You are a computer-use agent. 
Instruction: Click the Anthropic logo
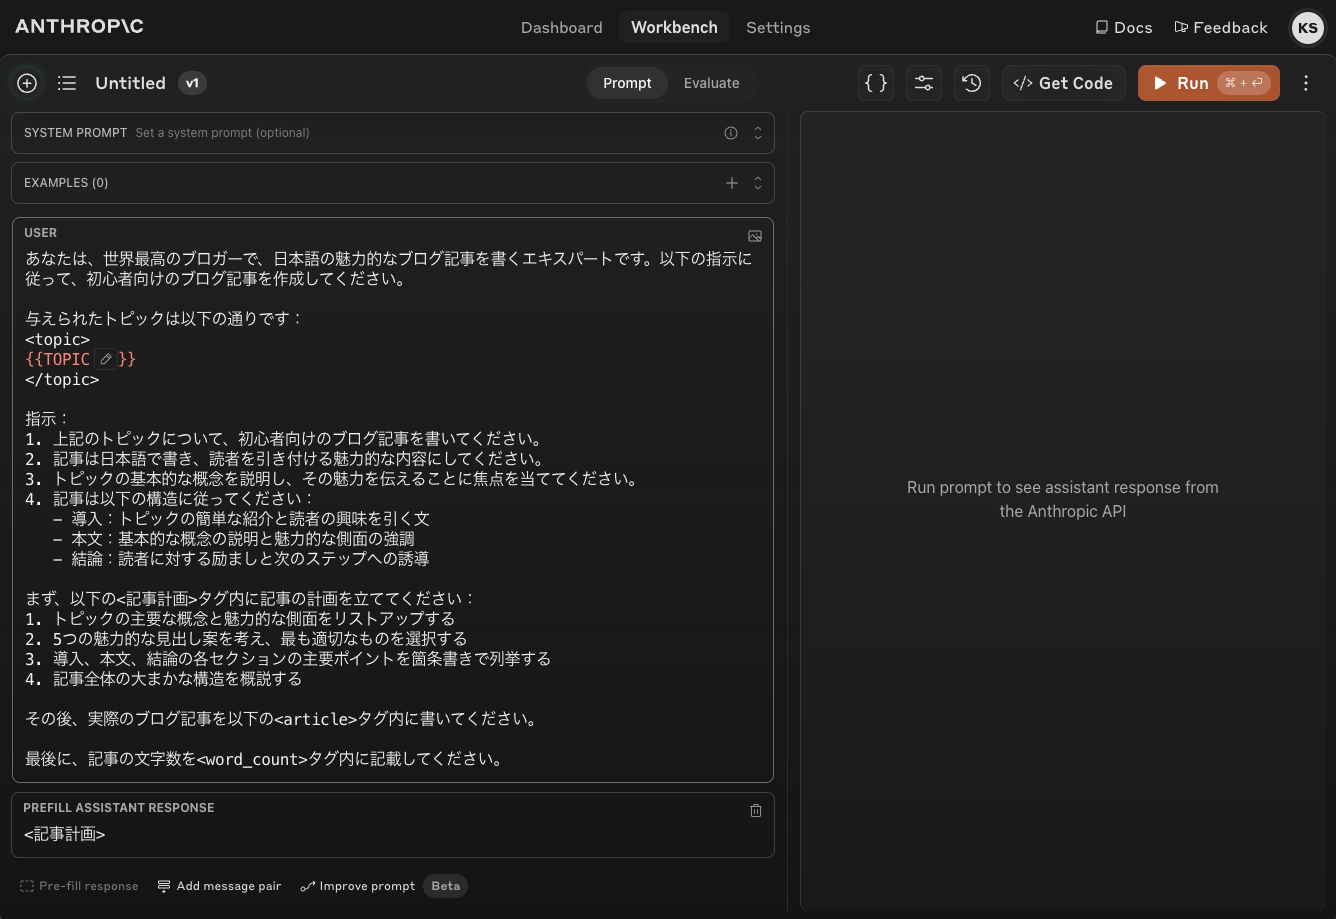(x=79, y=26)
